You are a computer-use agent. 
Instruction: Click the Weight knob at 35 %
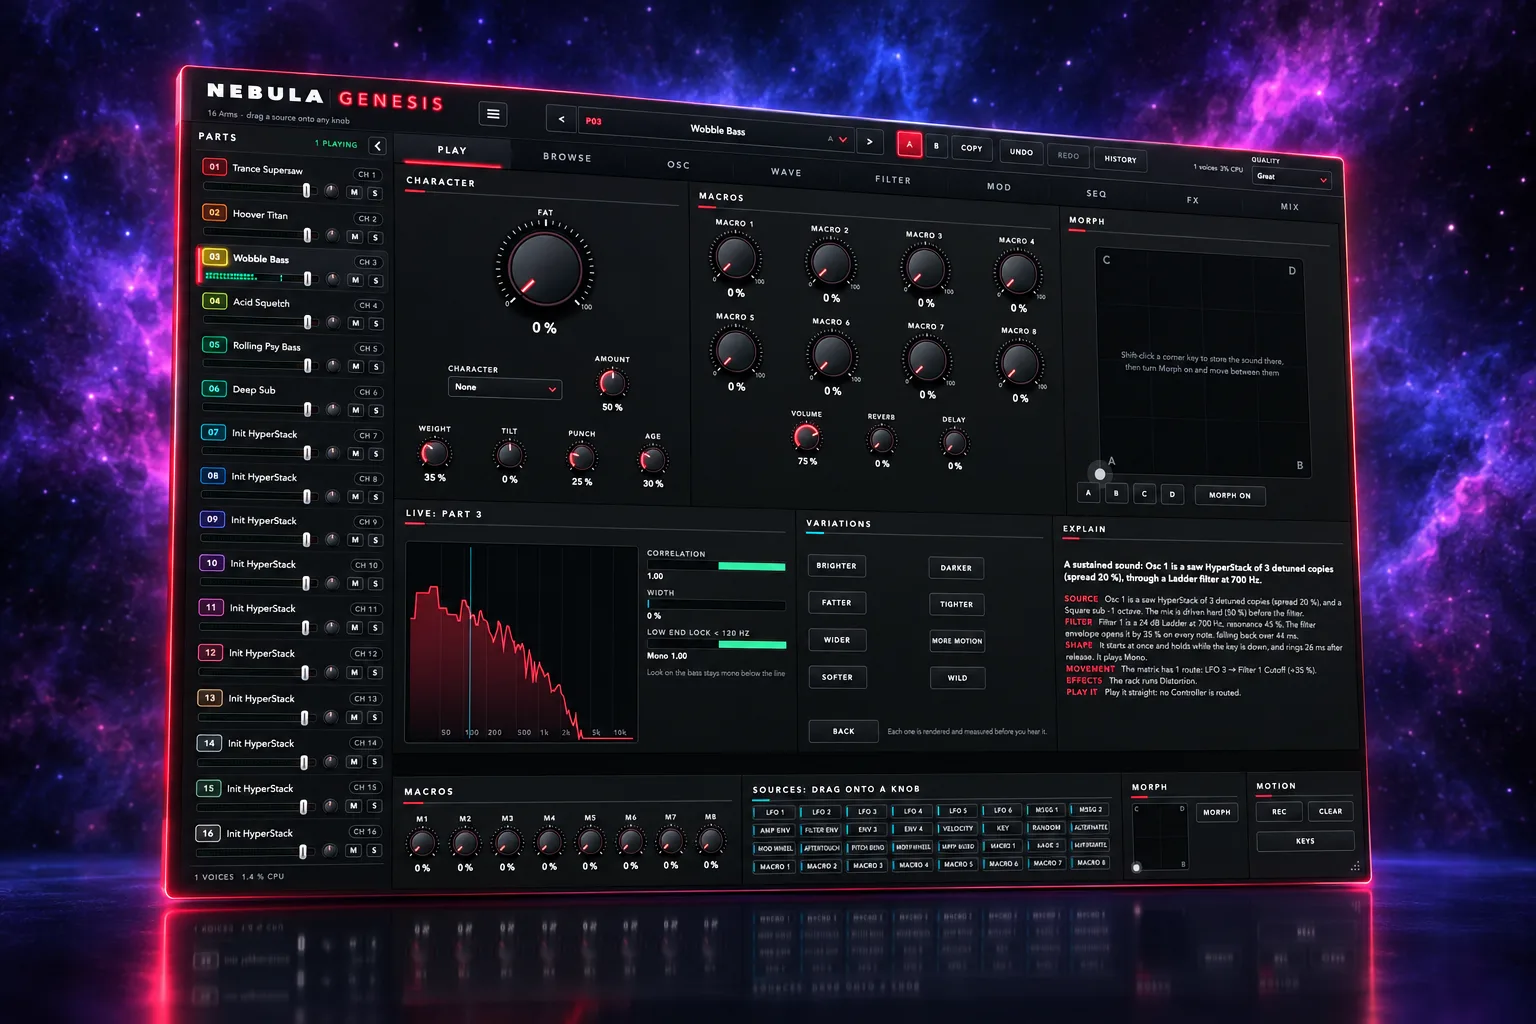tap(434, 453)
